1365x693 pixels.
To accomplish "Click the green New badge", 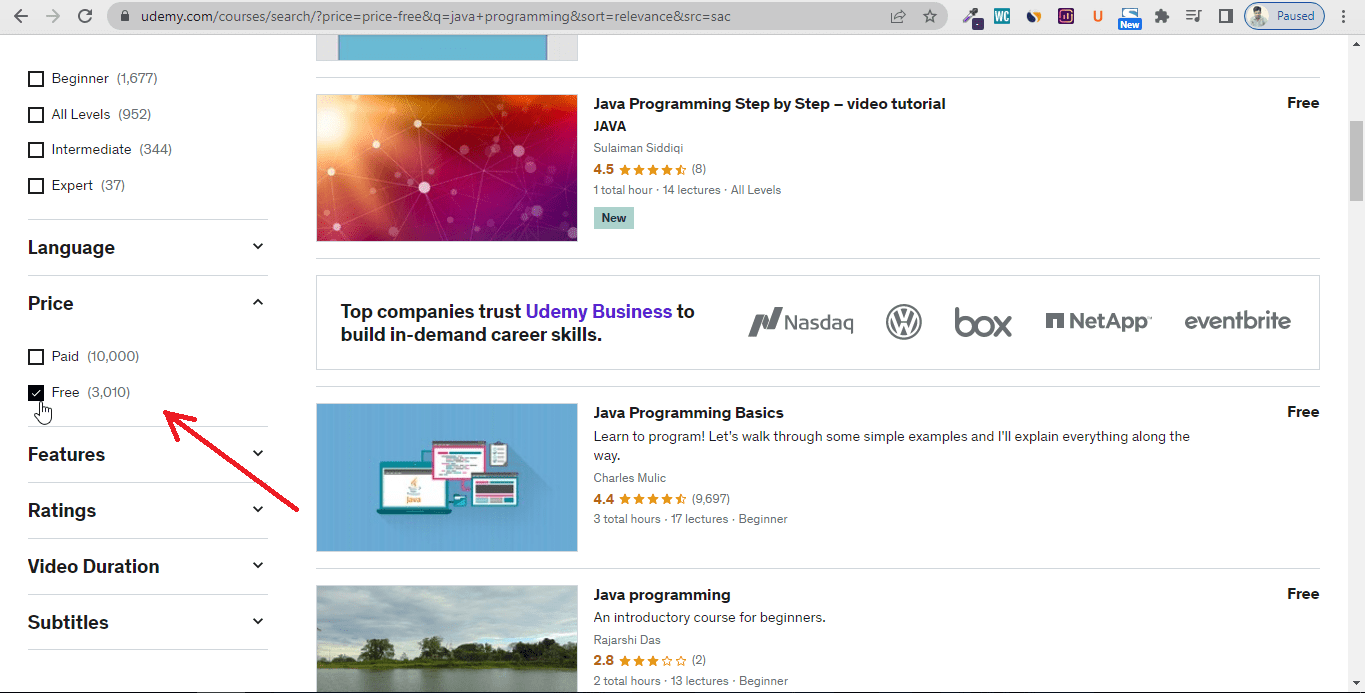I will tap(614, 218).
